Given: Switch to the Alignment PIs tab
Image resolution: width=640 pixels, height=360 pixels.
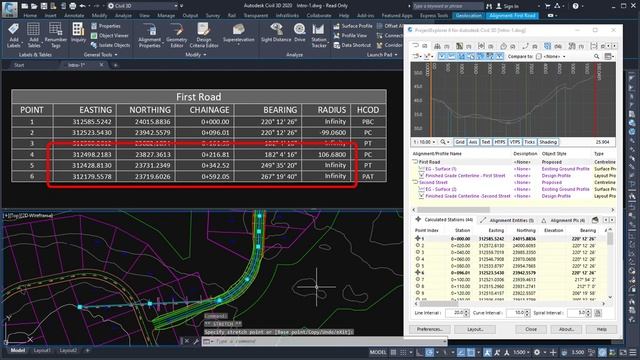Looking at the screenshot, I should (x=564, y=220).
